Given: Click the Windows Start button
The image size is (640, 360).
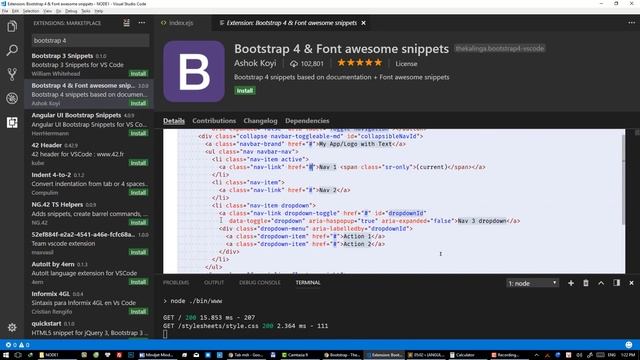Looking at the screenshot, I should click(x=6, y=355).
